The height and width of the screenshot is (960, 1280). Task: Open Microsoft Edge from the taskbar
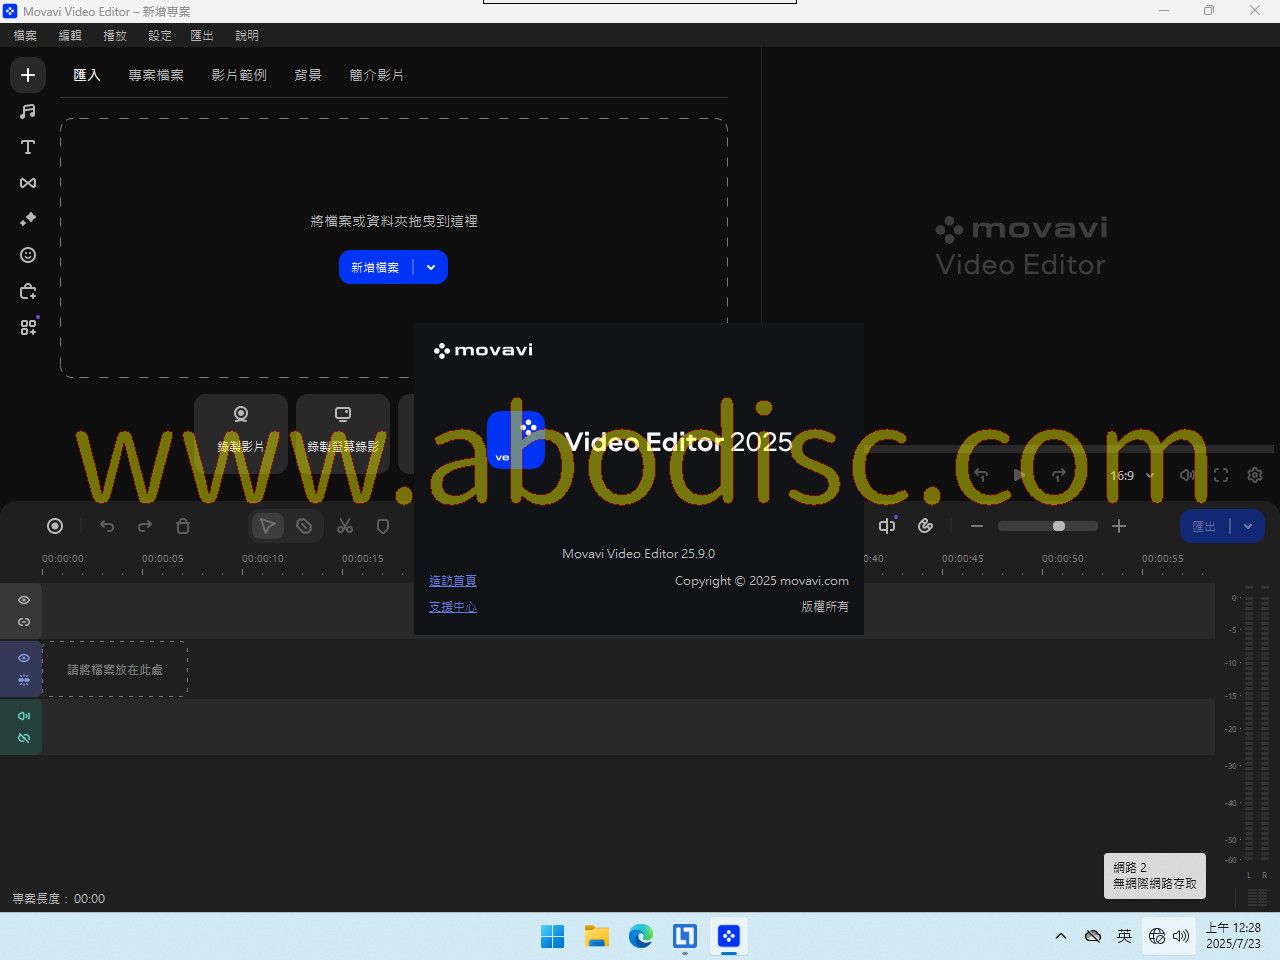click(x=641, y=936)
